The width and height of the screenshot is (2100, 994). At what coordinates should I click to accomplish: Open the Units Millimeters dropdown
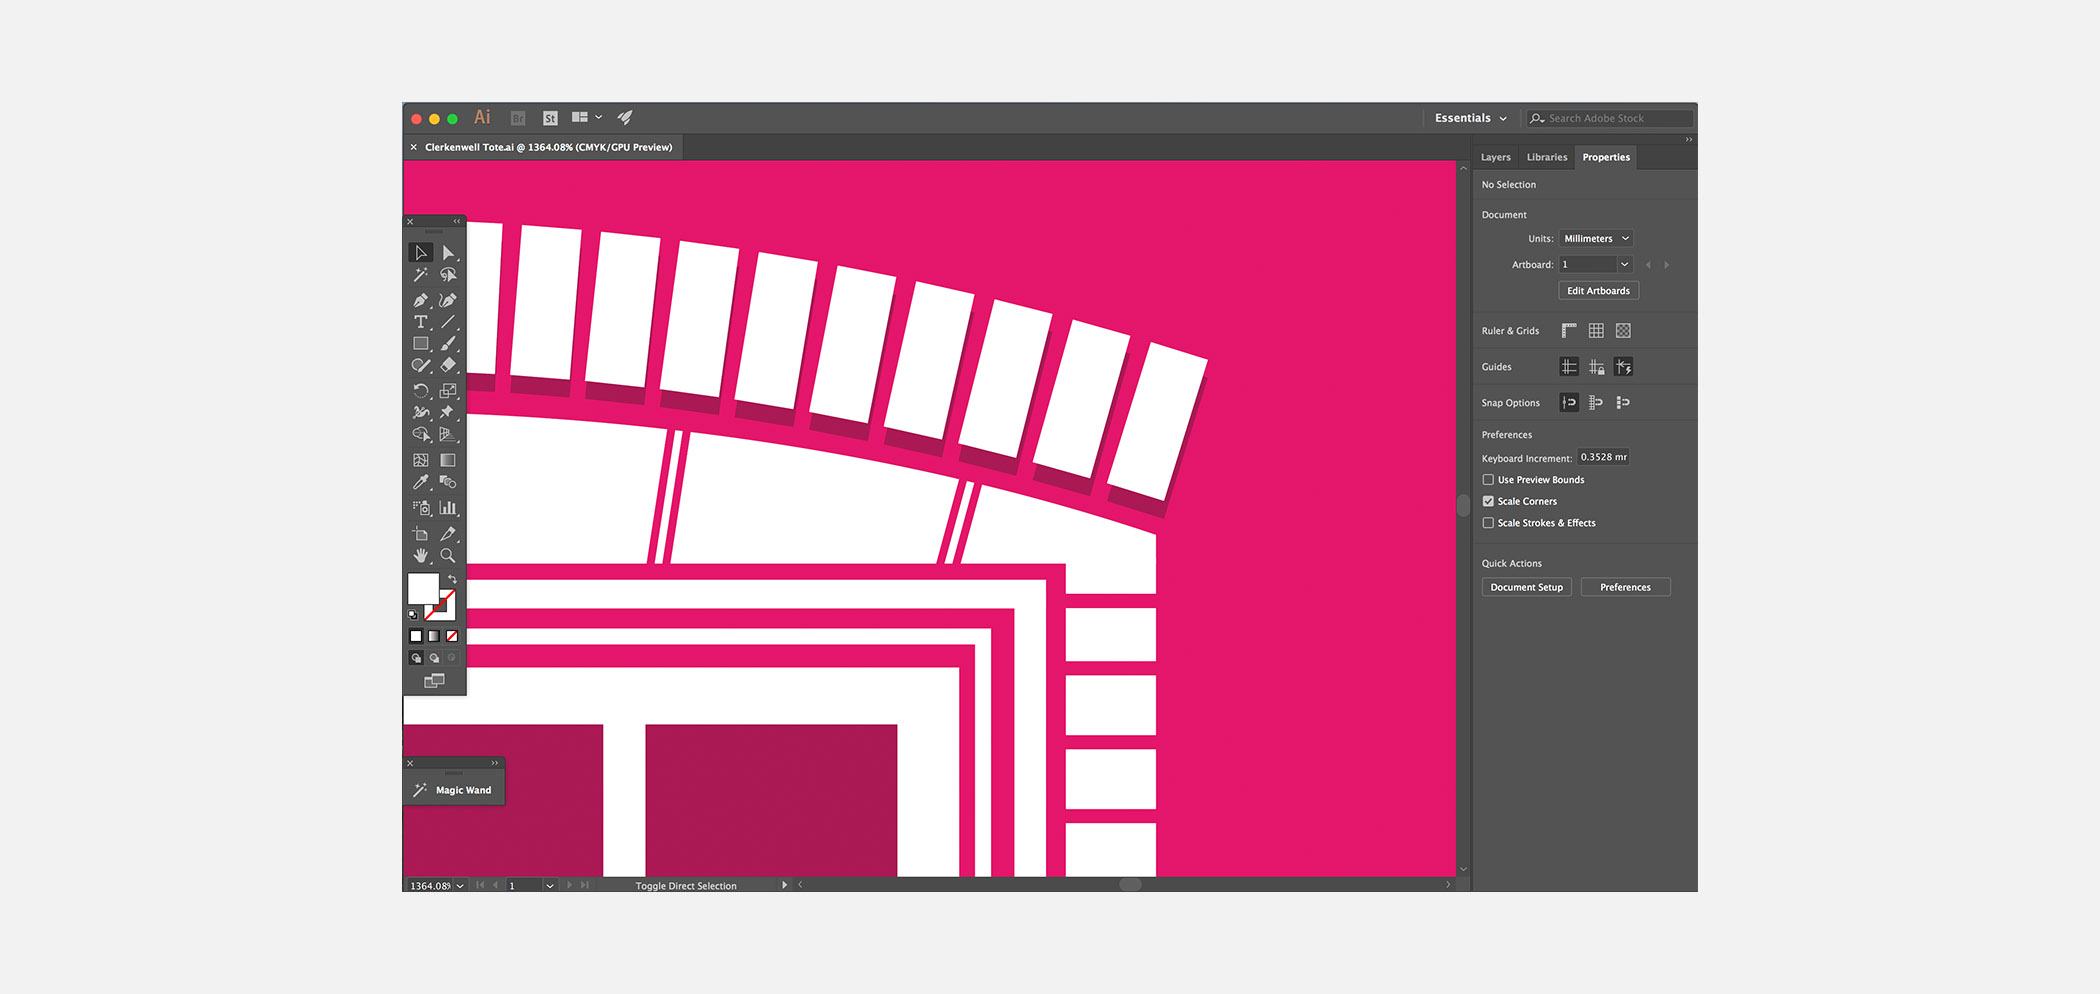click(1596, 239)
